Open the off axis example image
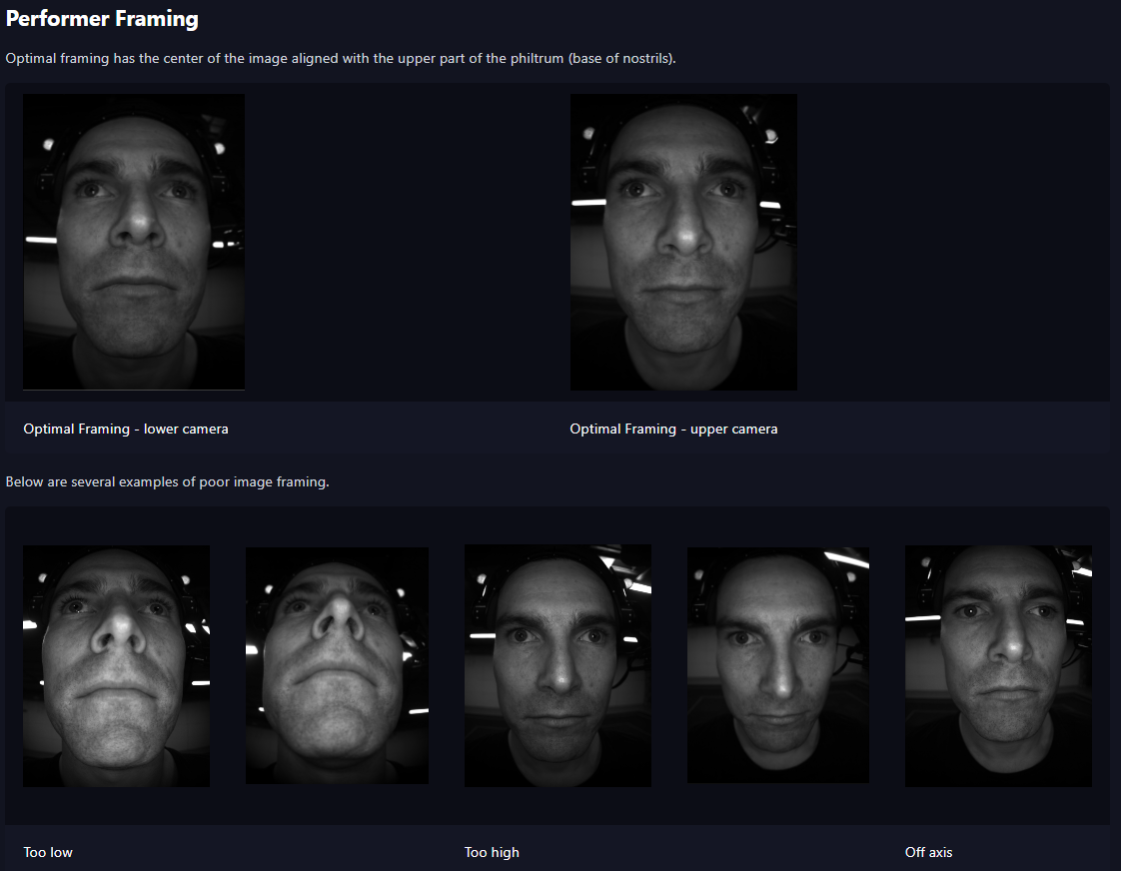Image resolution: width=1121 pixels, height=871 pixels. 998,666
